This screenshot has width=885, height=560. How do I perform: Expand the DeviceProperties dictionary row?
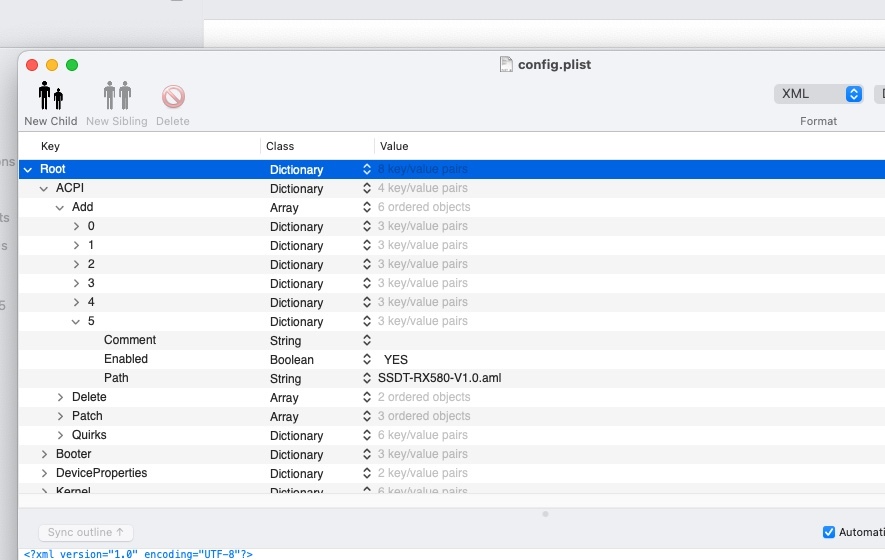pyautogui.click(x=45, y=473)
